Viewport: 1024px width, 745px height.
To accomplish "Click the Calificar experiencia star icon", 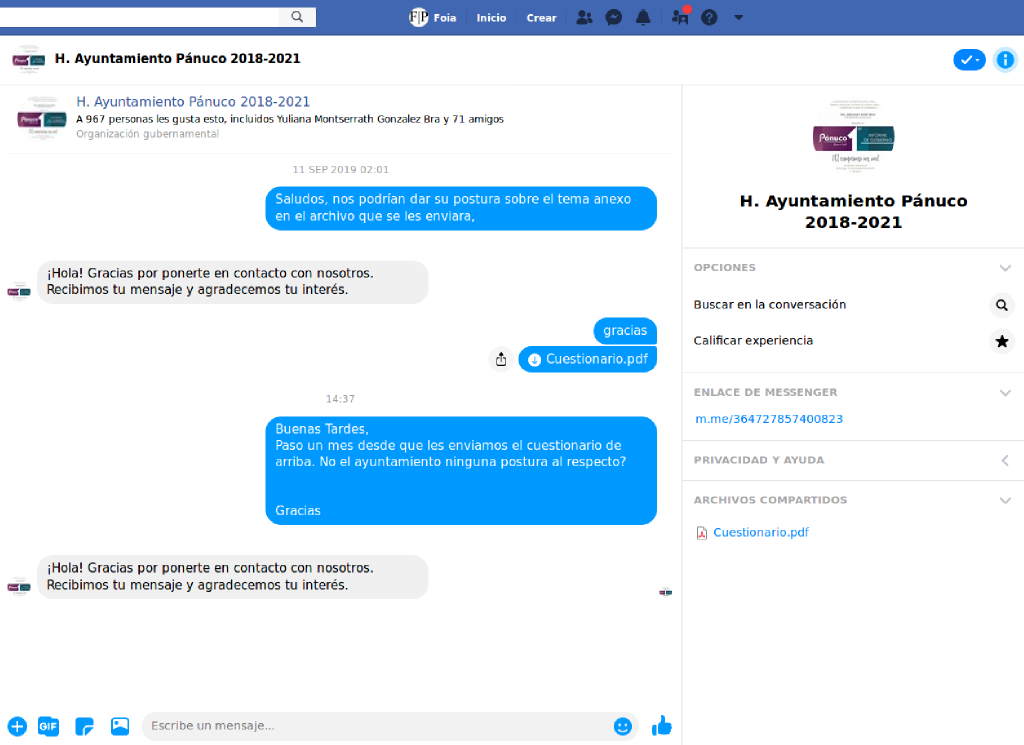I will (x=1002, y=341).
